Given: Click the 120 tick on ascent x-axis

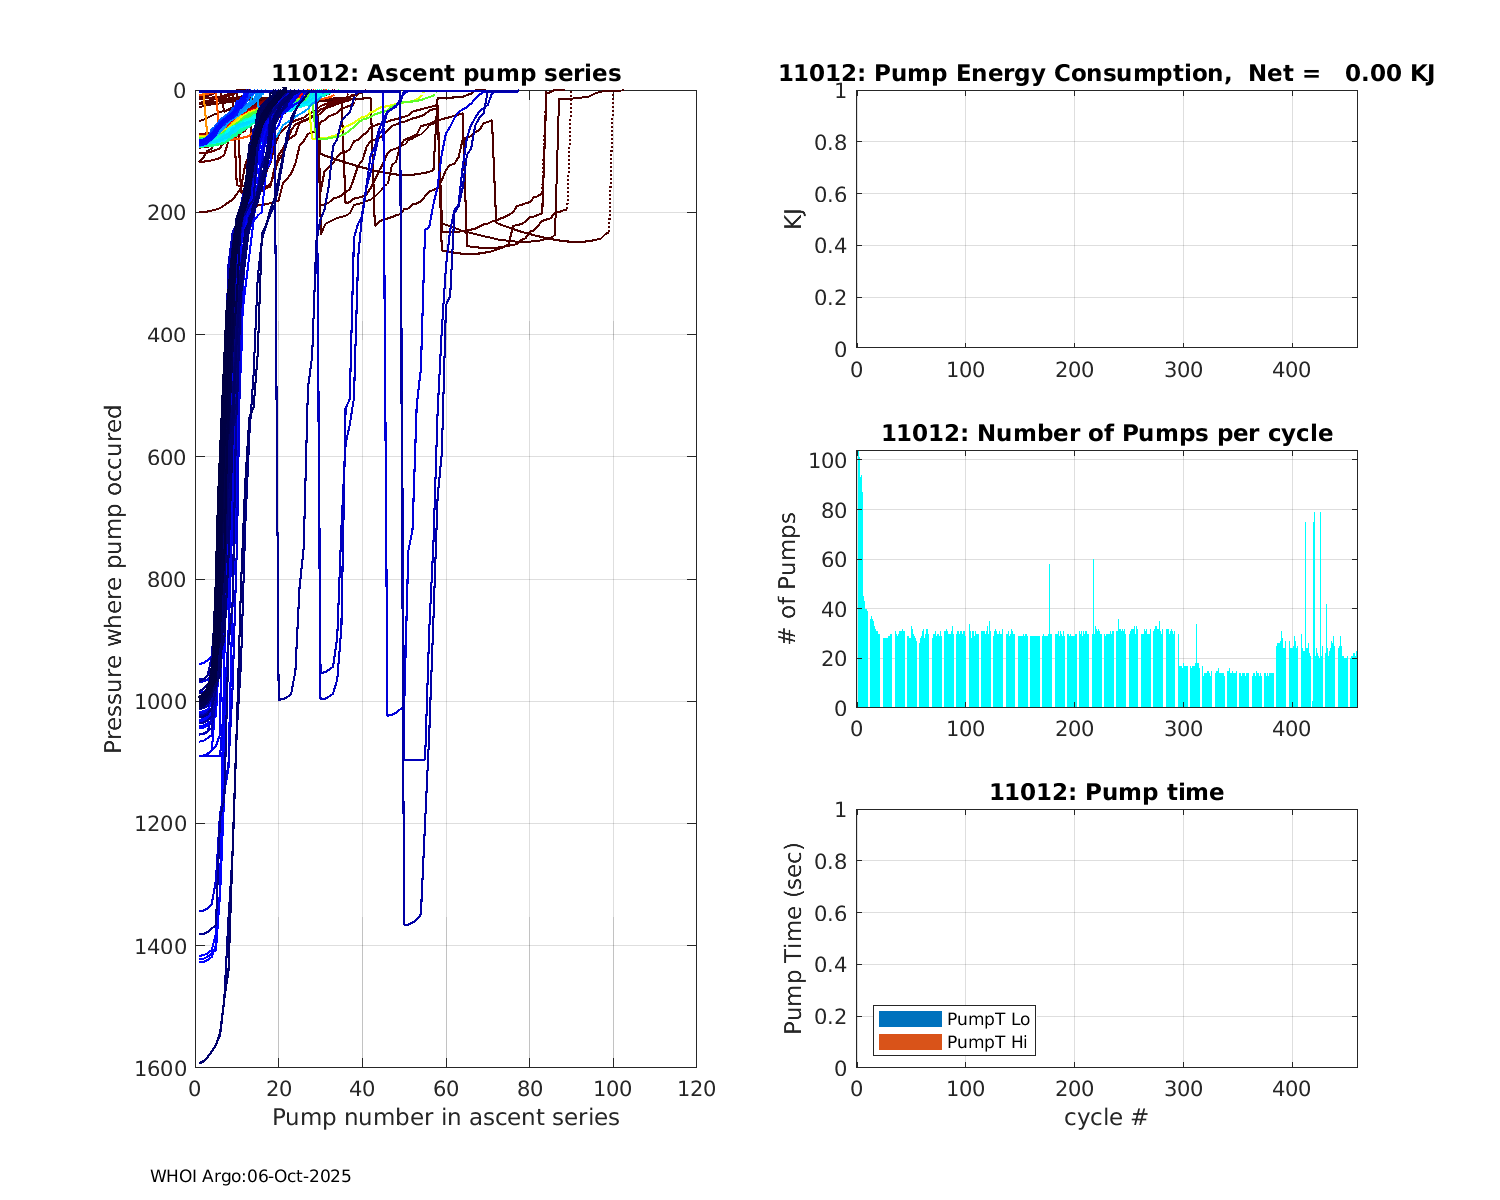Looking at the screenshot, I should coord(696,1089).
